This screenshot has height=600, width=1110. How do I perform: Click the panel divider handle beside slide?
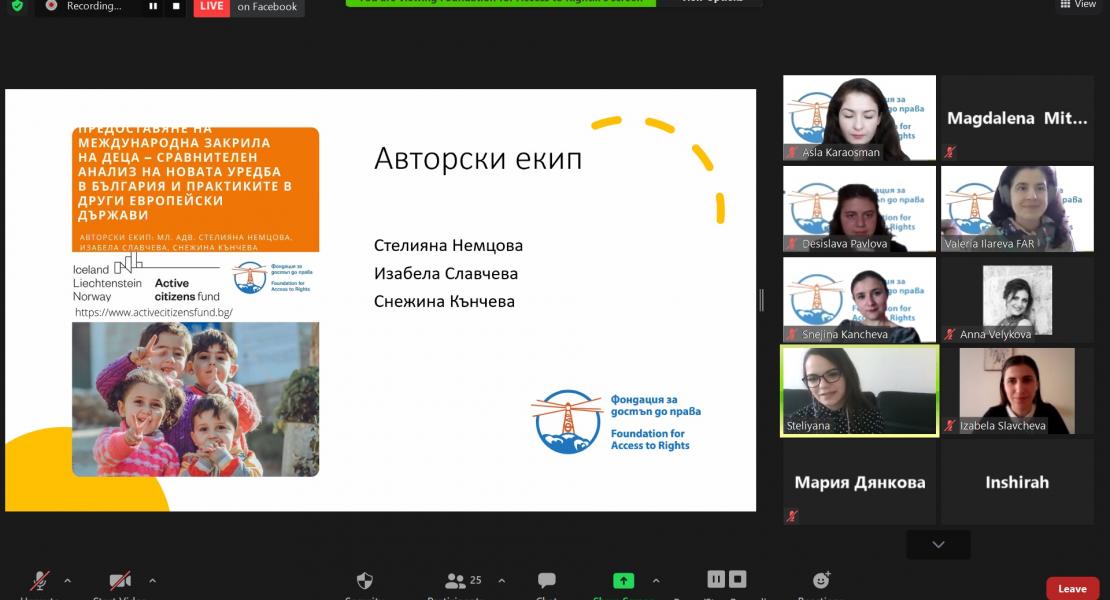pyautogui.click(x=762, y=300)
